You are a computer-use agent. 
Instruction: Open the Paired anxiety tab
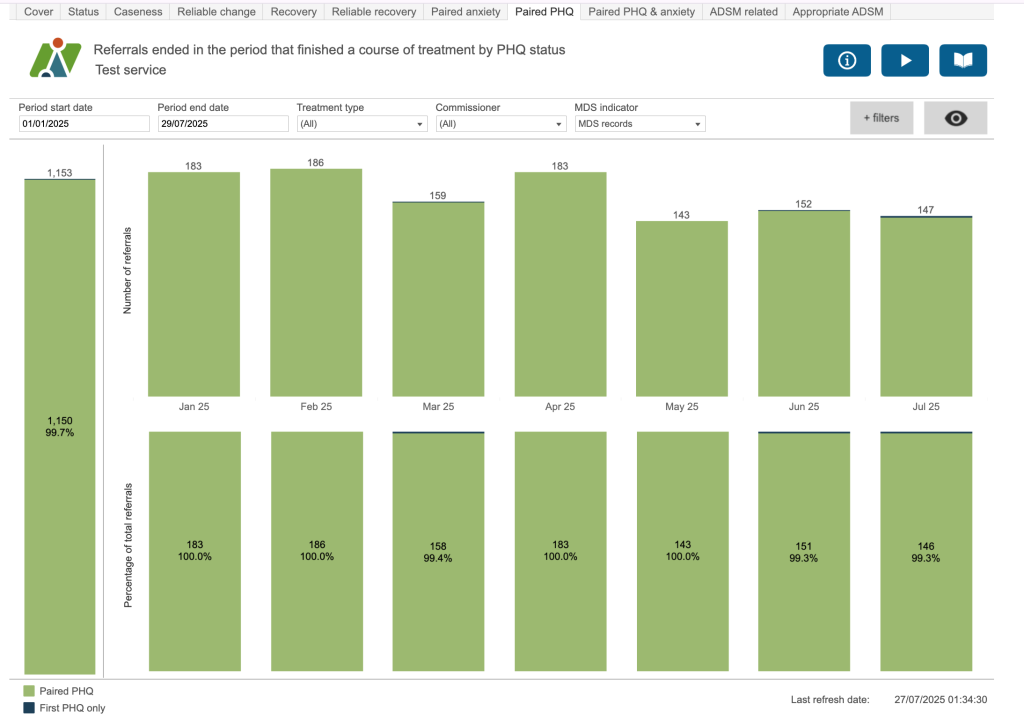click(465, 12)
